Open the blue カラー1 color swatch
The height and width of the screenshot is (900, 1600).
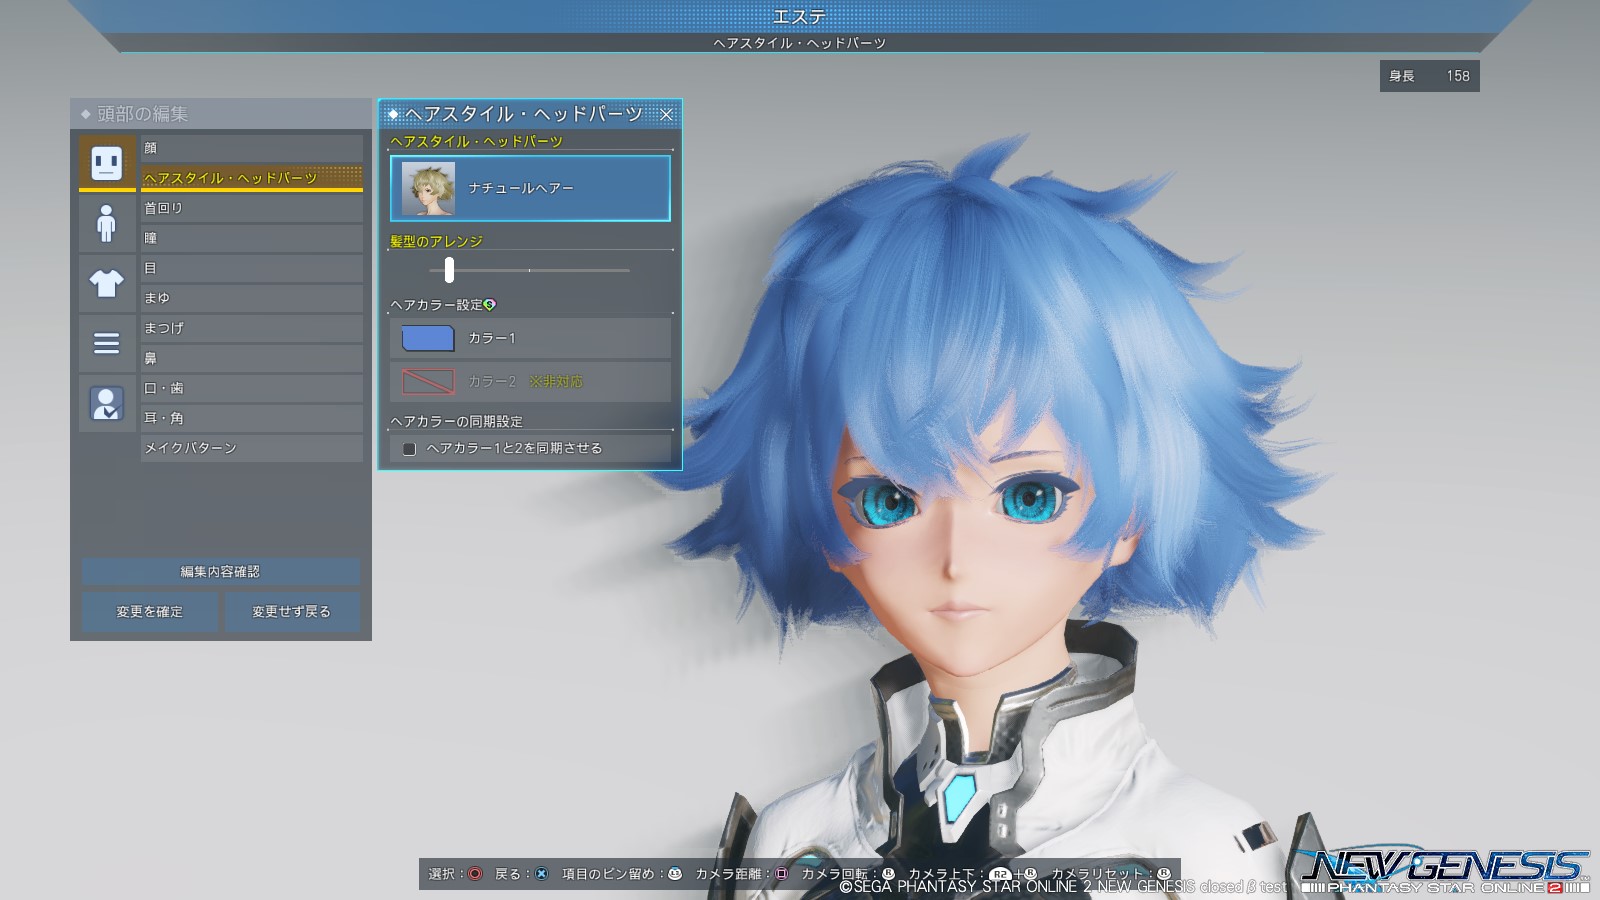(428, 339)
